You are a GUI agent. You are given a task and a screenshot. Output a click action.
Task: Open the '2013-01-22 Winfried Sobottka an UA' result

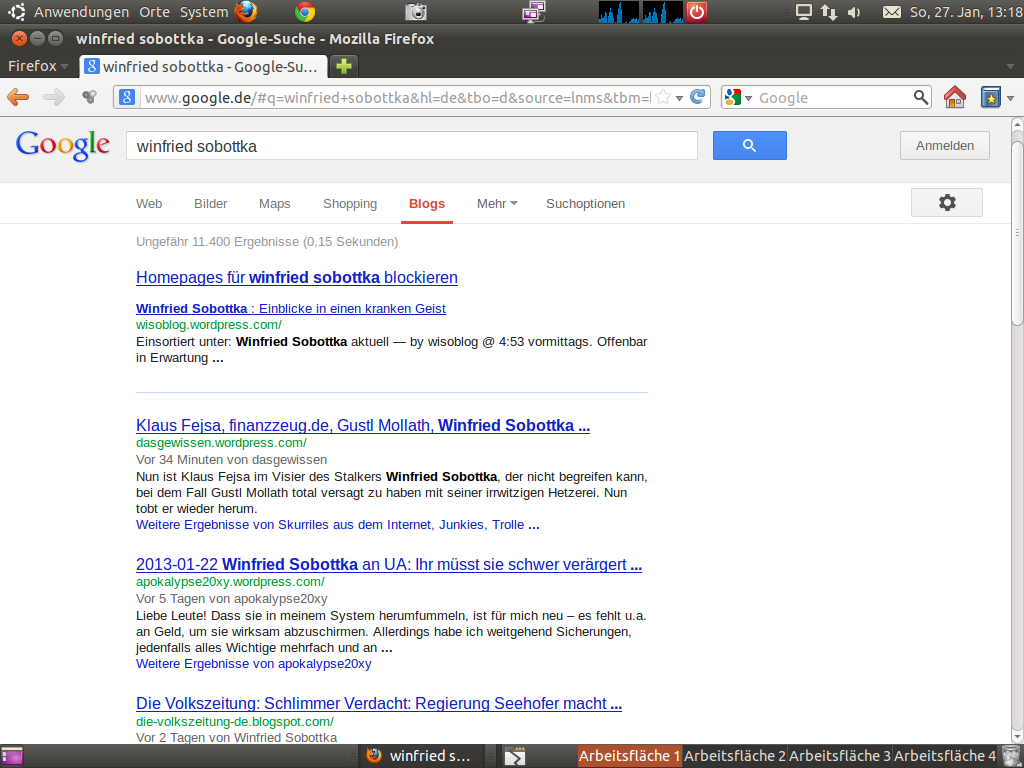pos(389,565)
